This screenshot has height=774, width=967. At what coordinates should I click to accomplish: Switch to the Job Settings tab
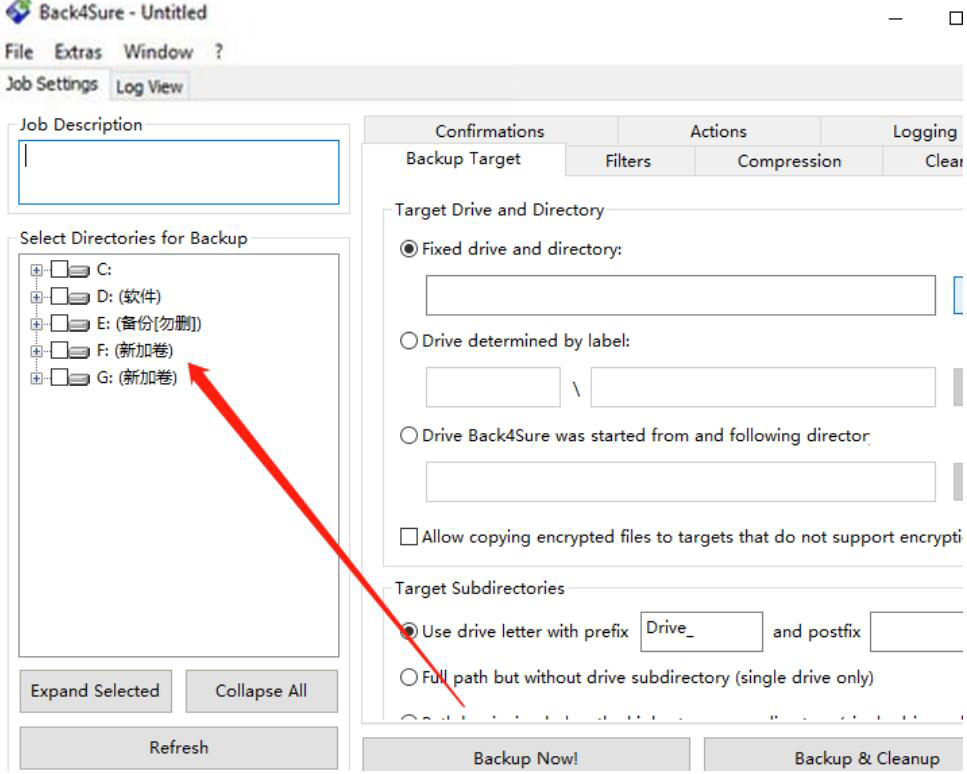tap(52, 84)
